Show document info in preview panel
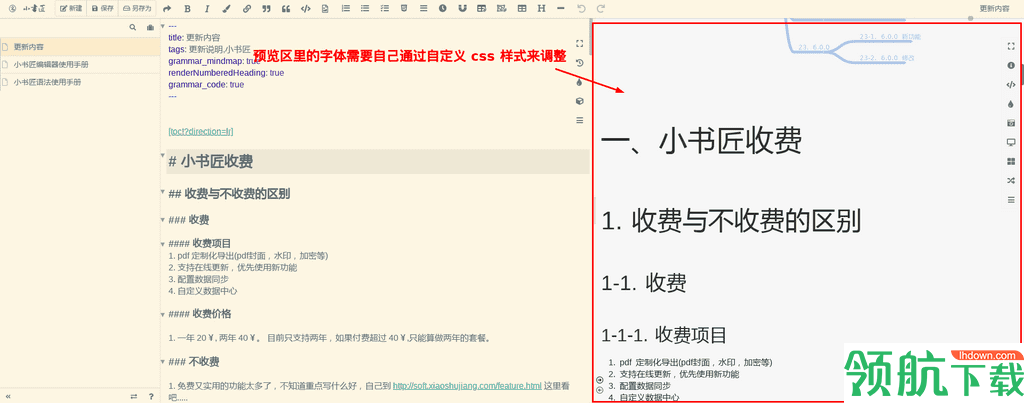This screenshot has width=1024, height=403. (1011, 65)
